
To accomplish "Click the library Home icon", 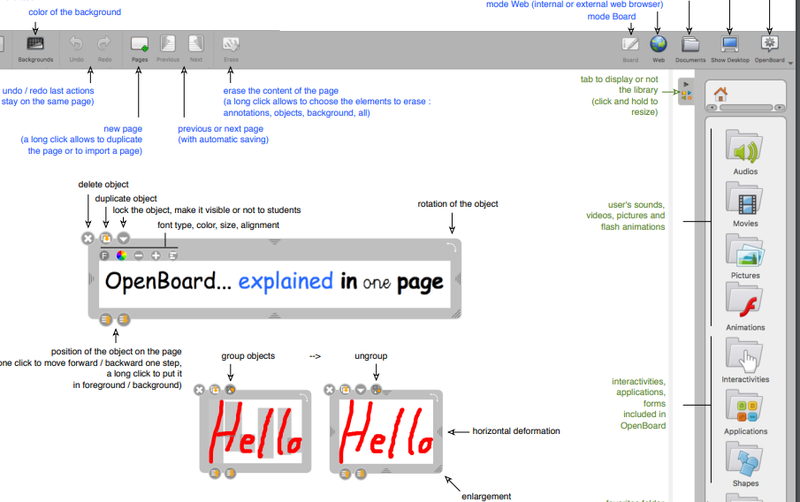I will pos(720,94).
